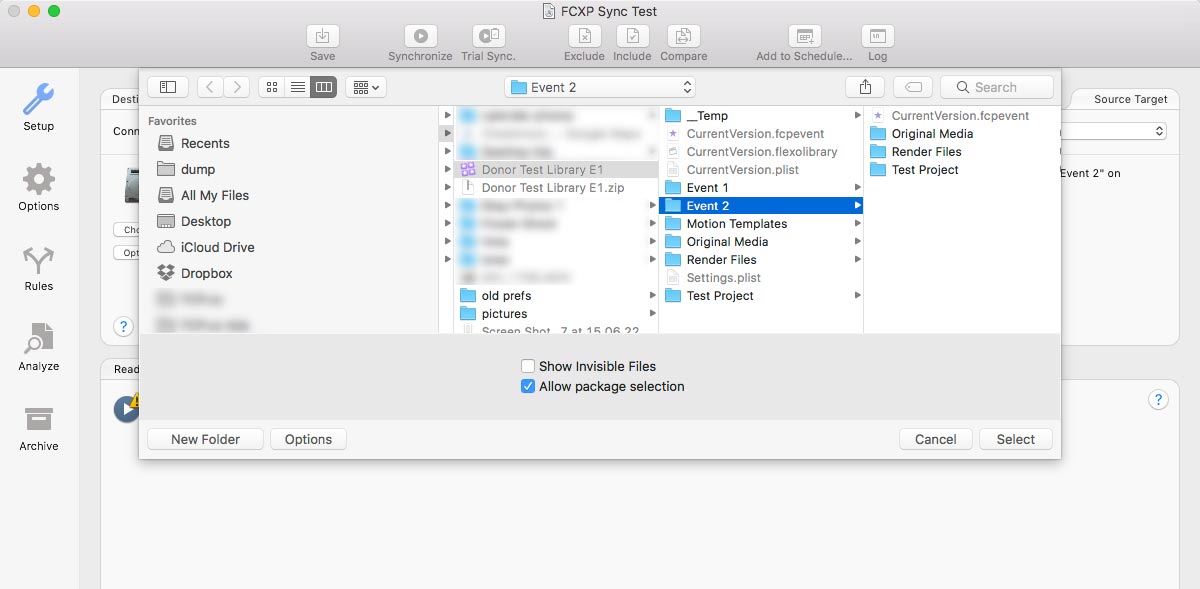Image resolution: width=1200 pixels, height=589 pixels.
Task: Expand the Event 1 folder arrow
Action: pos(857,188)
